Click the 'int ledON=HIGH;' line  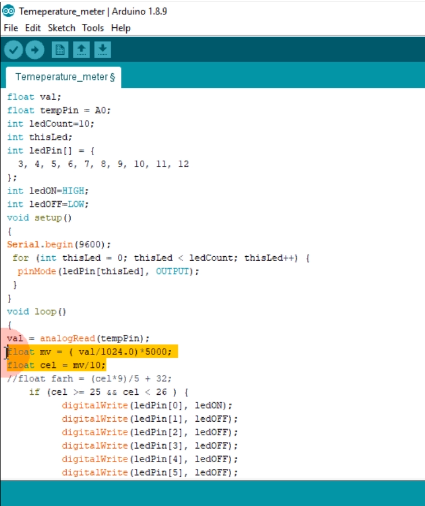[48, 191]
